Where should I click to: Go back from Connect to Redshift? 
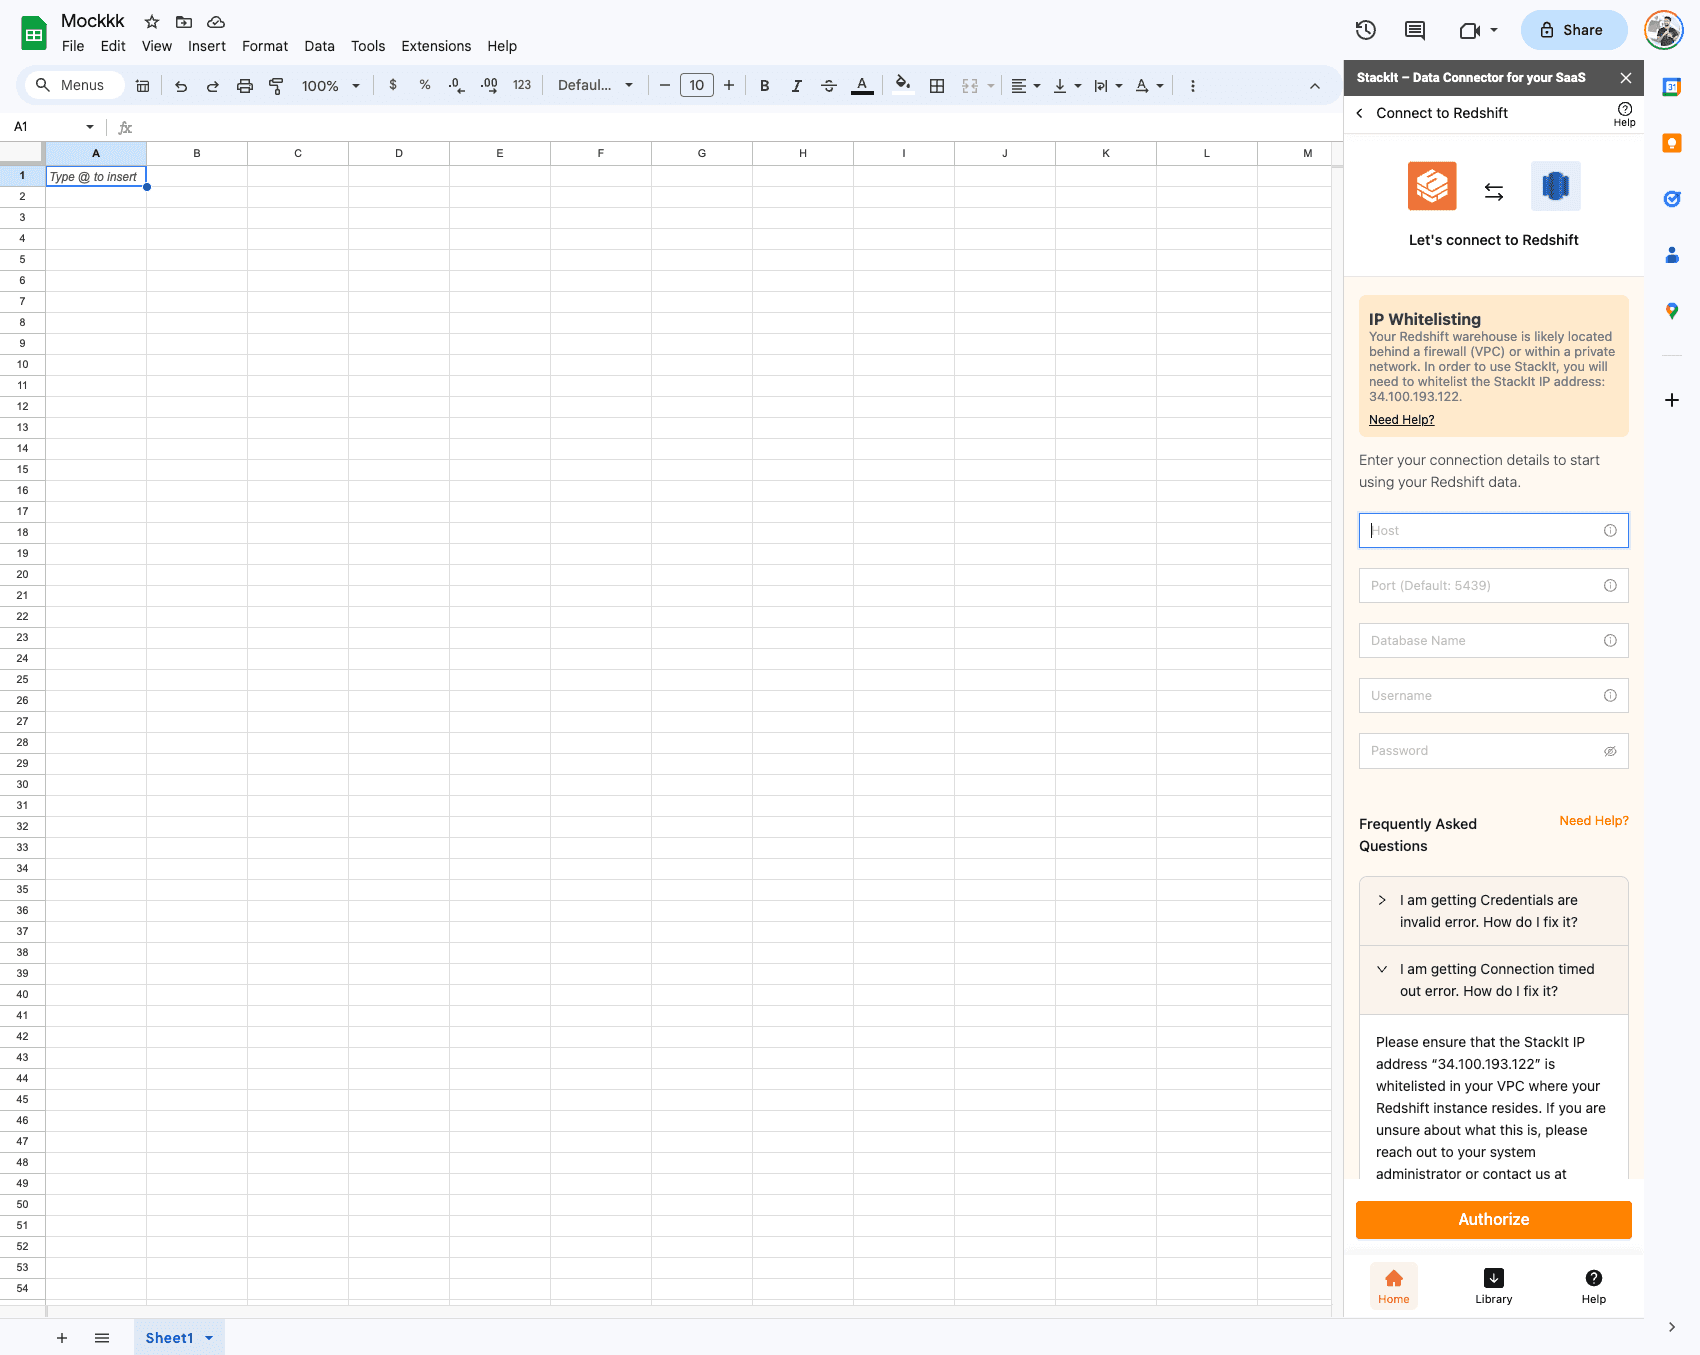(x=1360, y=113)
